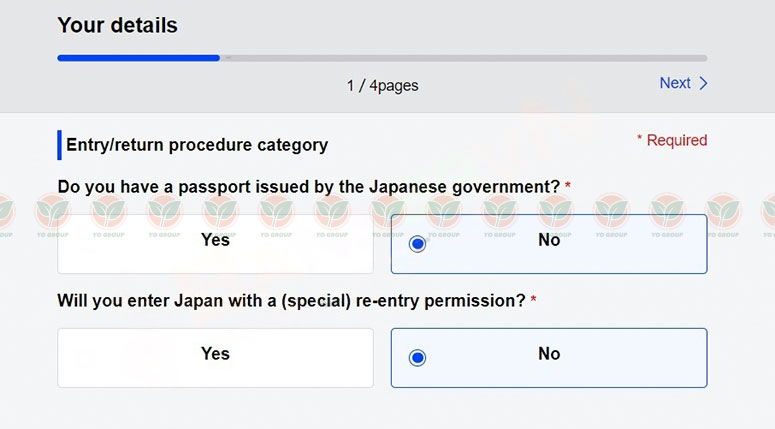The image size is (775, 429).
Task: Click the filled radio dot in re-entry No box
Action: pyautogui.click(x=418, y=358)
